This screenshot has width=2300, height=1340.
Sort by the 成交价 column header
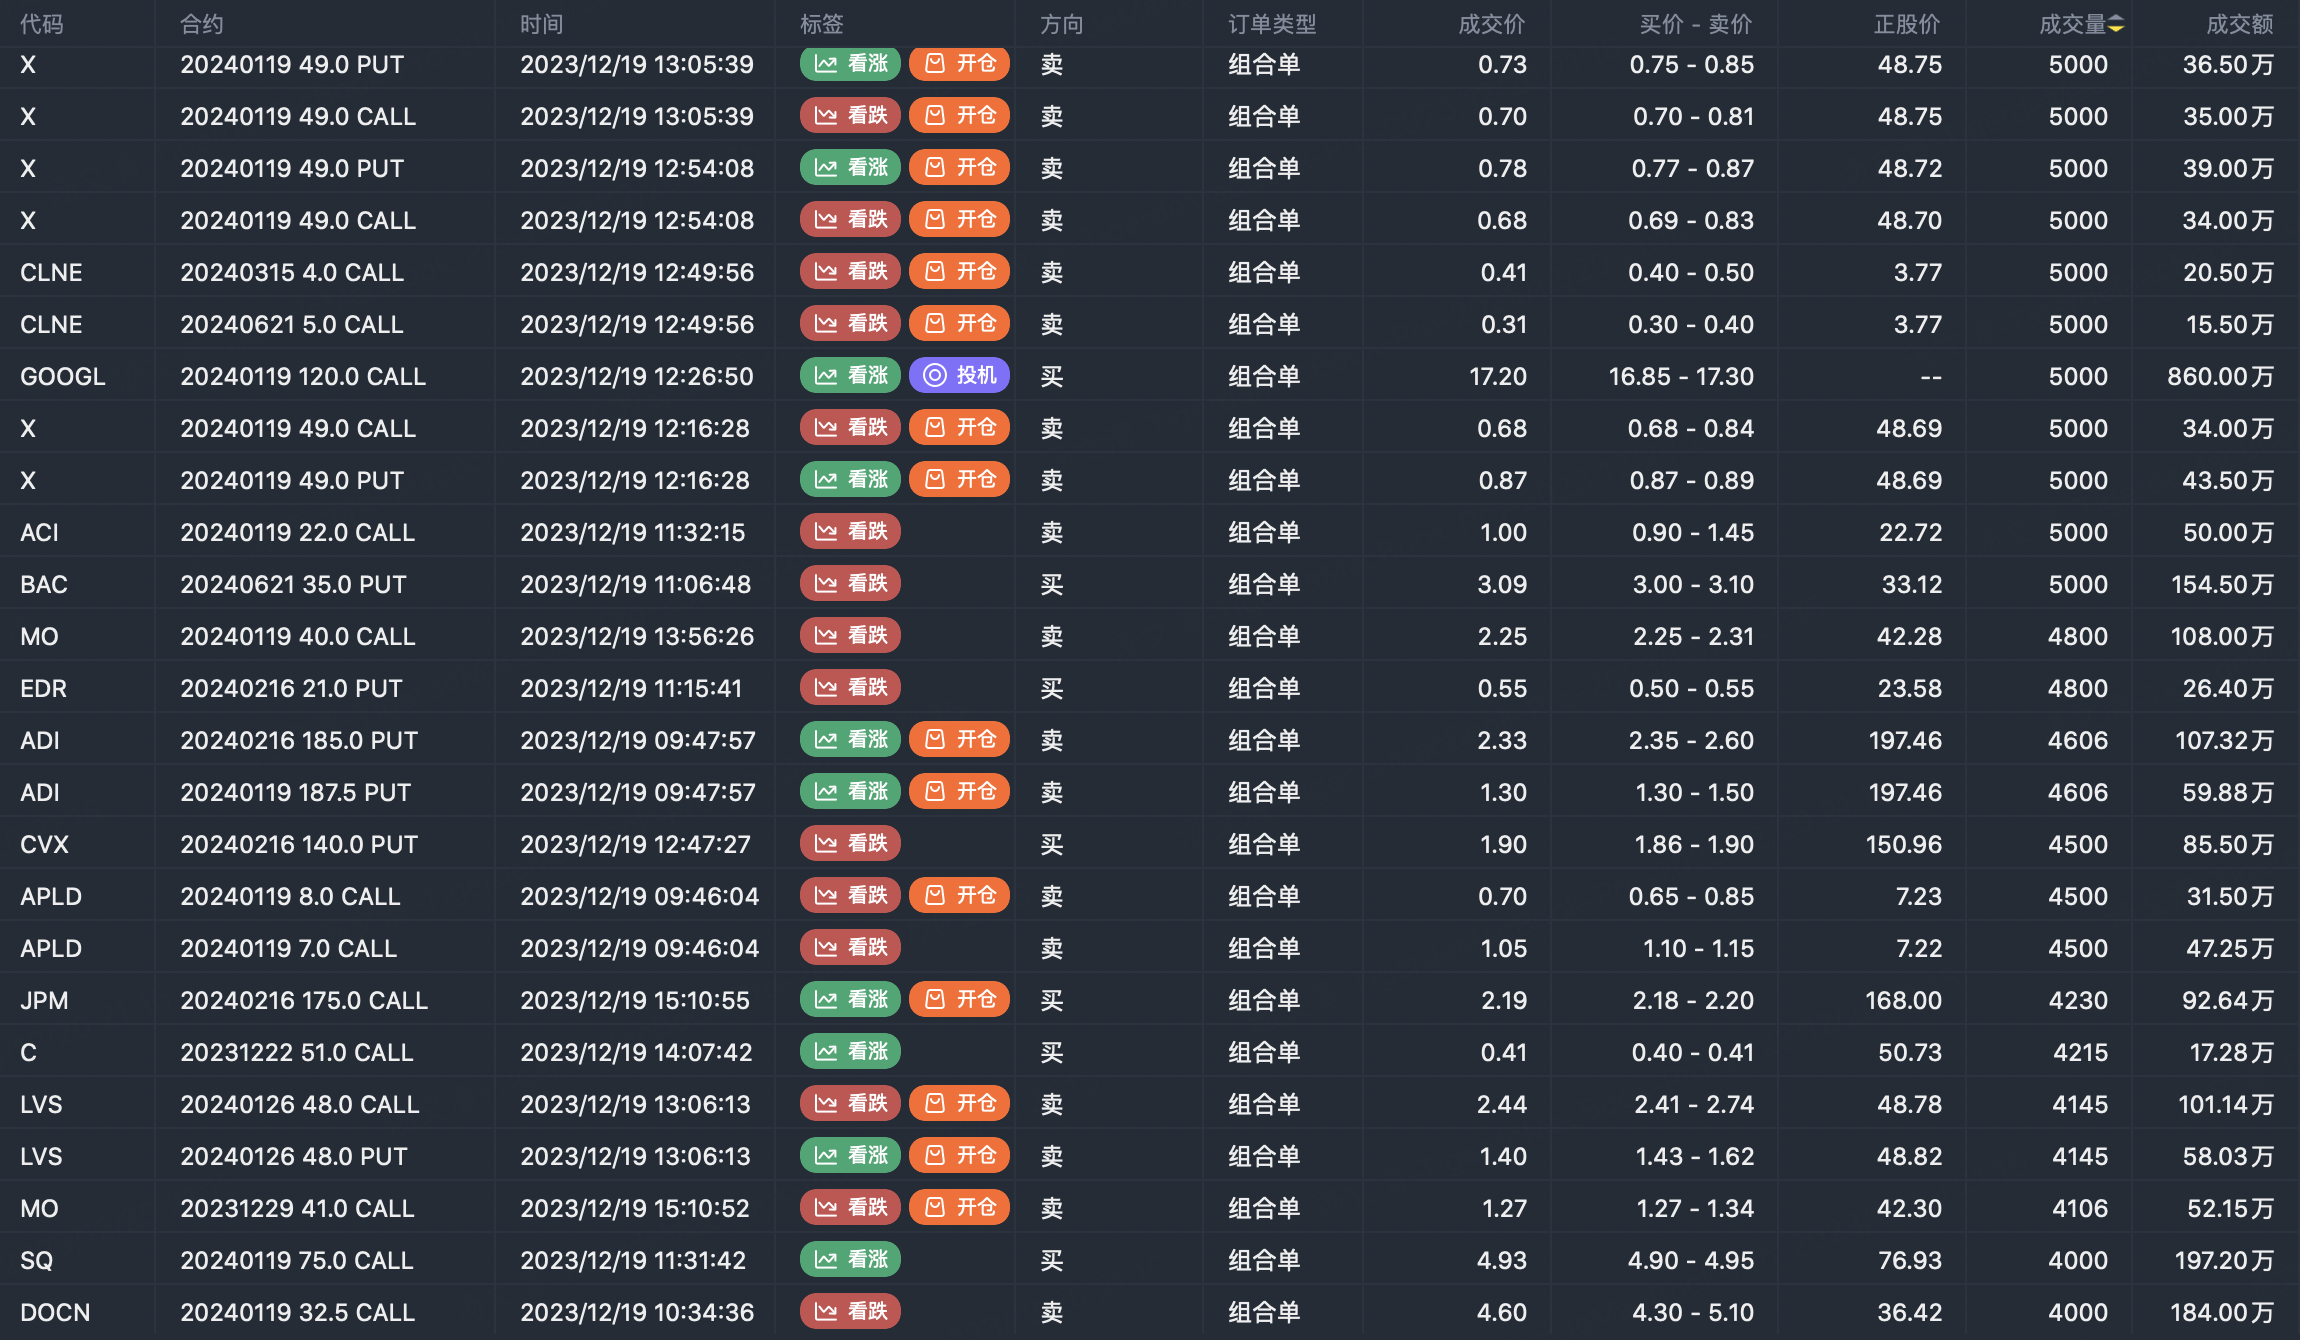pyautogui.click(x=1491, y=24)
